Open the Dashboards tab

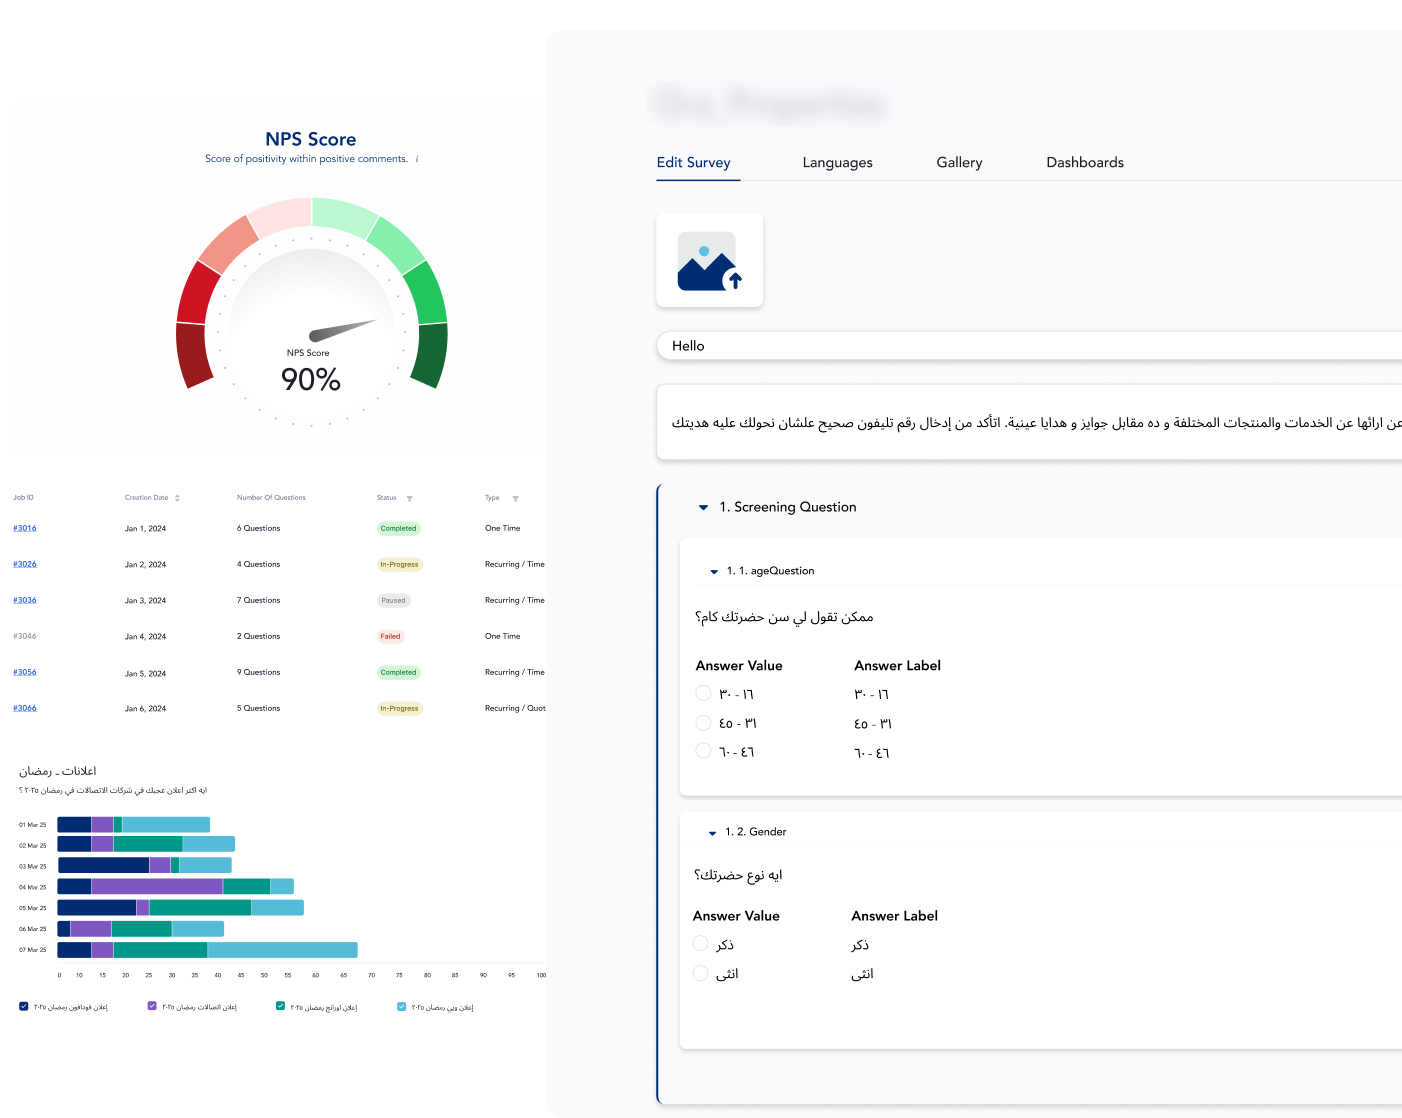click(1084, 163)
